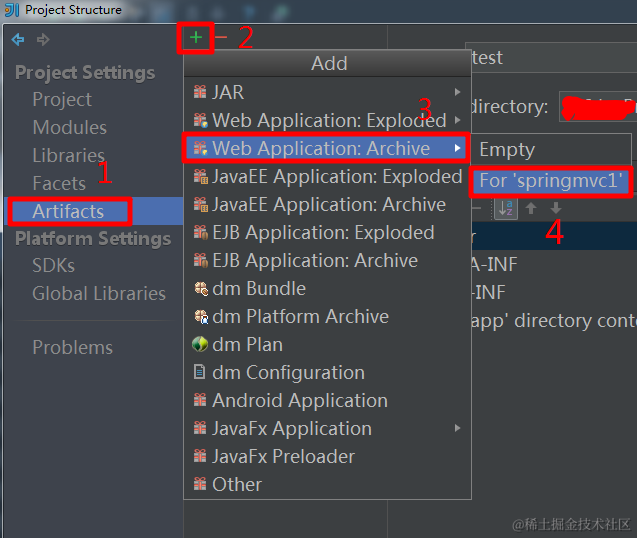Expand Web Application: Exploded submenu arrow
Screen dimensions: 637x538
[458, 120]
